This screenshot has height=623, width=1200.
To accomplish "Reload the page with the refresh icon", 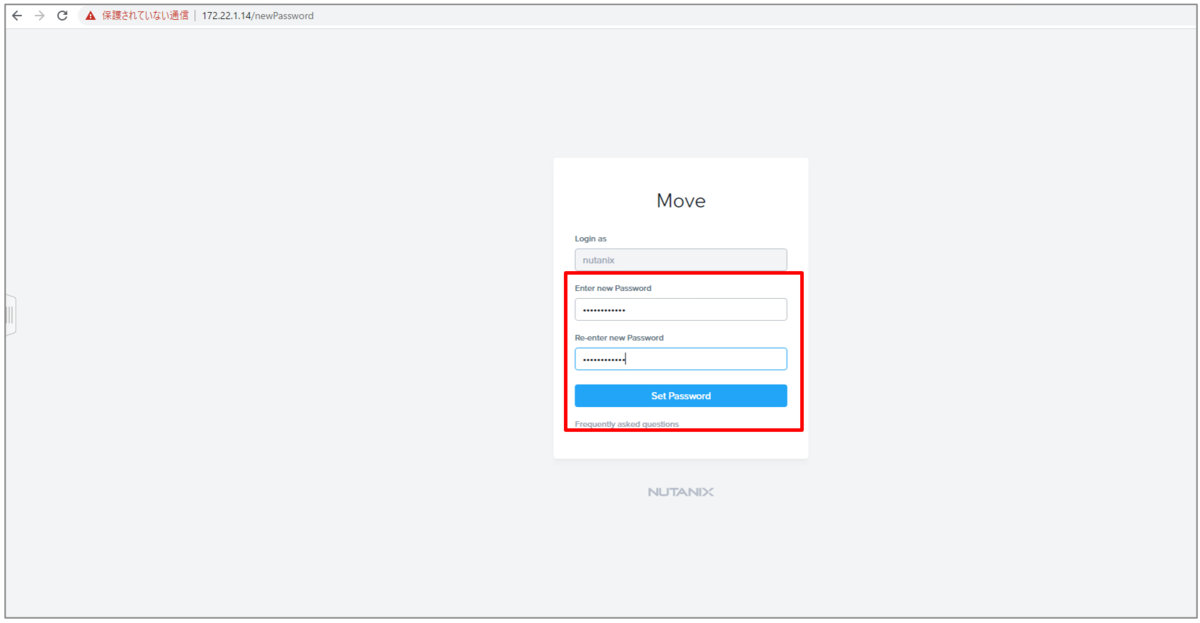I will (62, 16).
